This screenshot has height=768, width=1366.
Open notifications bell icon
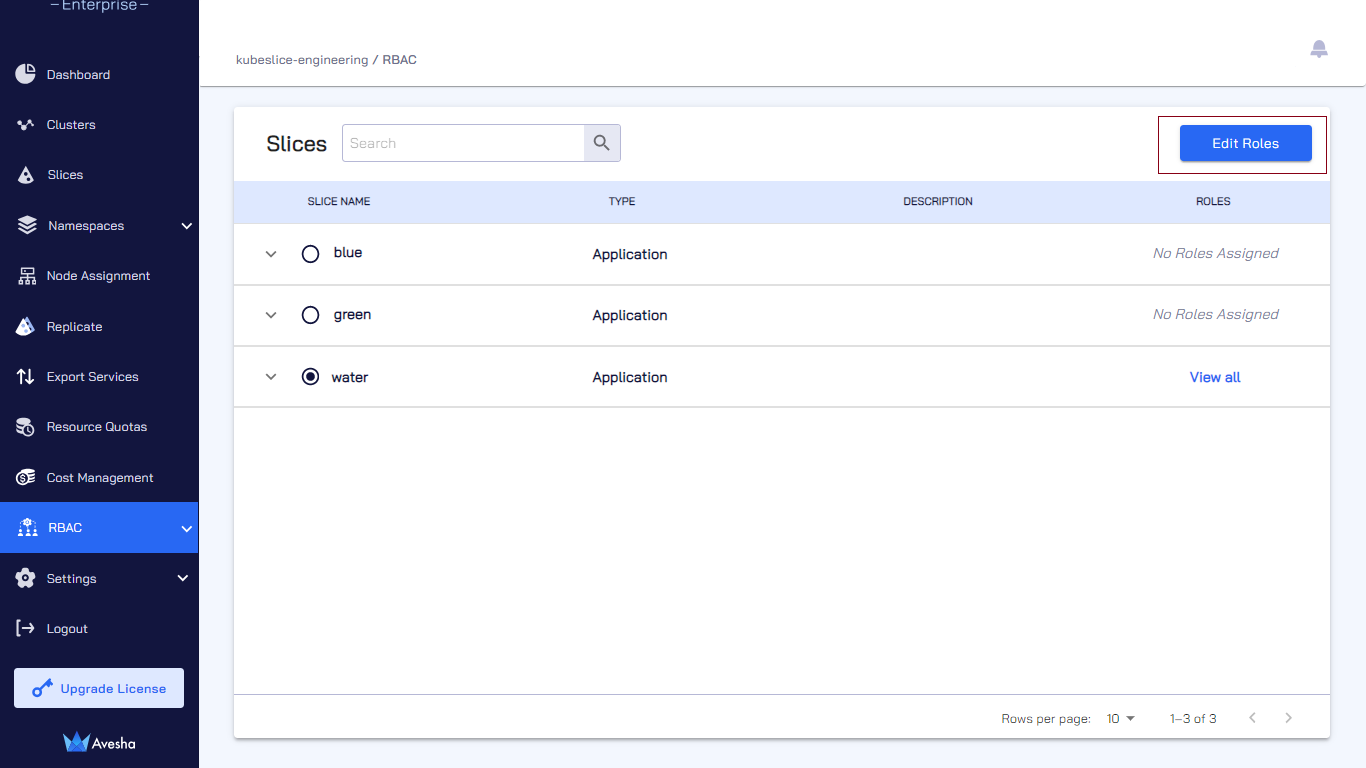coord(1319,49)
